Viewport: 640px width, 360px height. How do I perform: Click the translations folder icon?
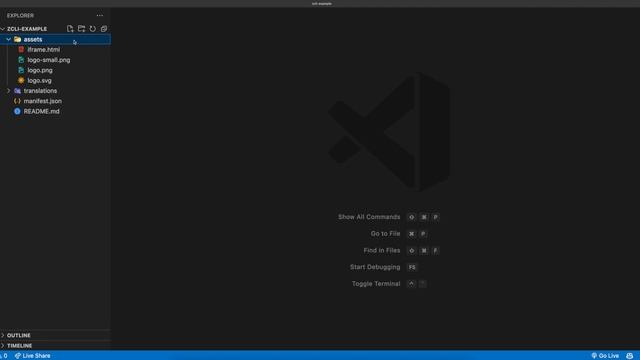(17, 91)
